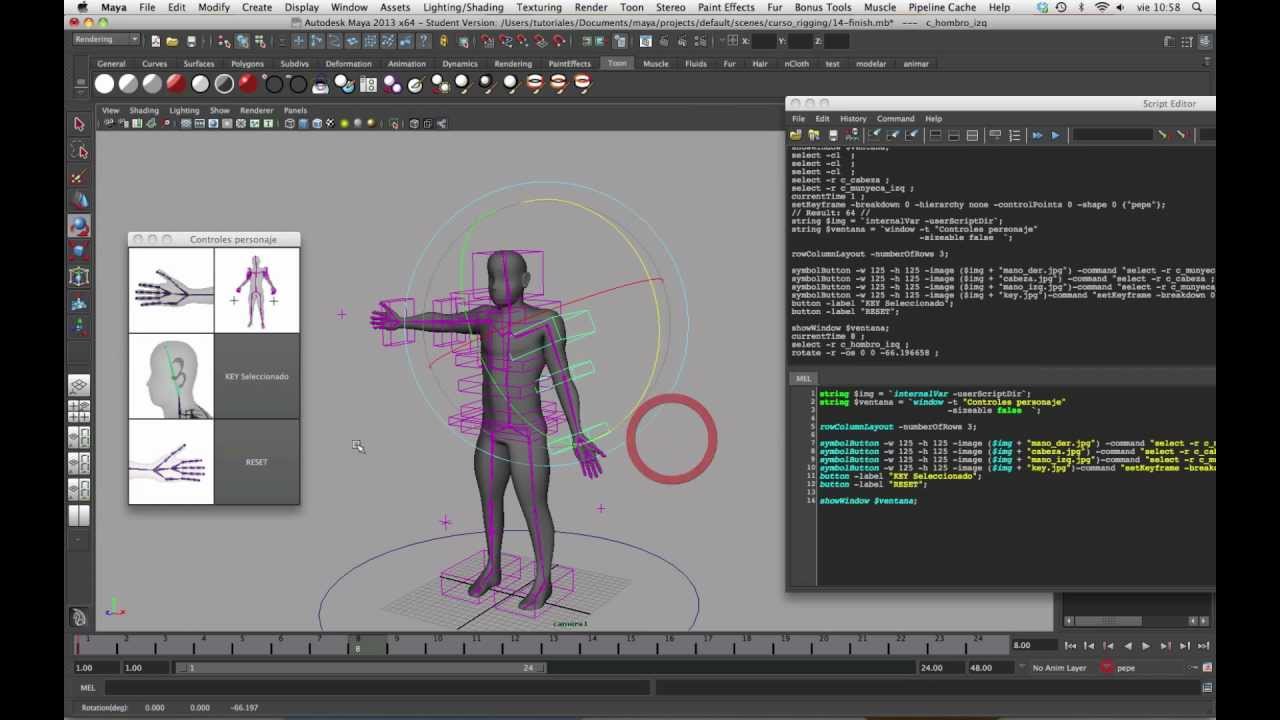Toggle use all lights yellow sphere icon
The height and width of the screenshot is (720, 1280).
point(344,124)
